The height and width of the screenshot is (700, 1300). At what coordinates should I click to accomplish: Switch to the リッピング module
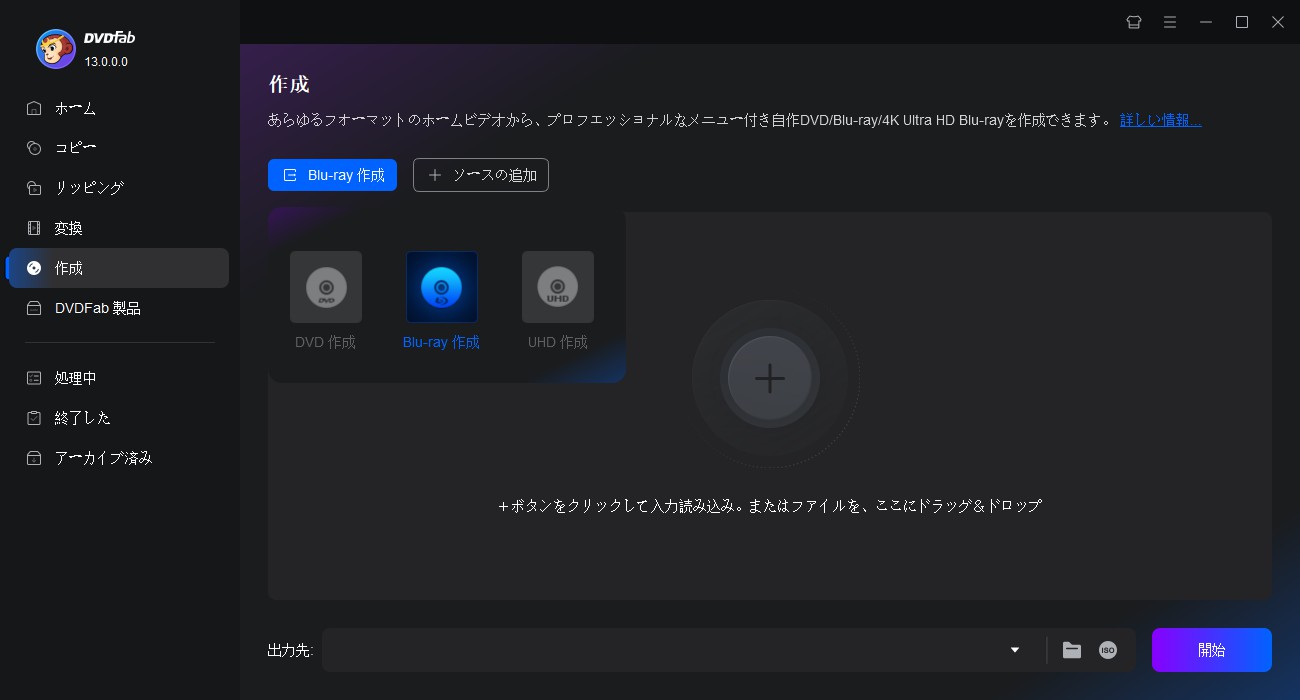[118, 188]
